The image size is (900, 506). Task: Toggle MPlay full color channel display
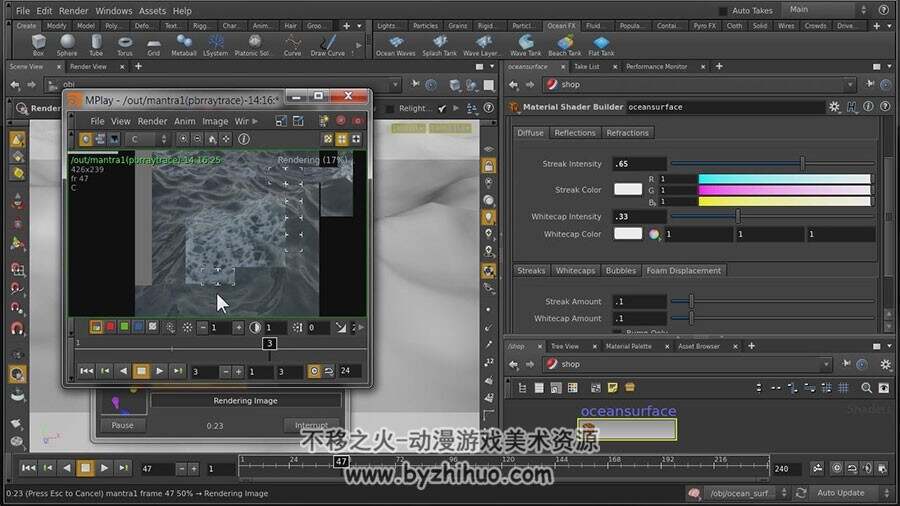(96, 326)
